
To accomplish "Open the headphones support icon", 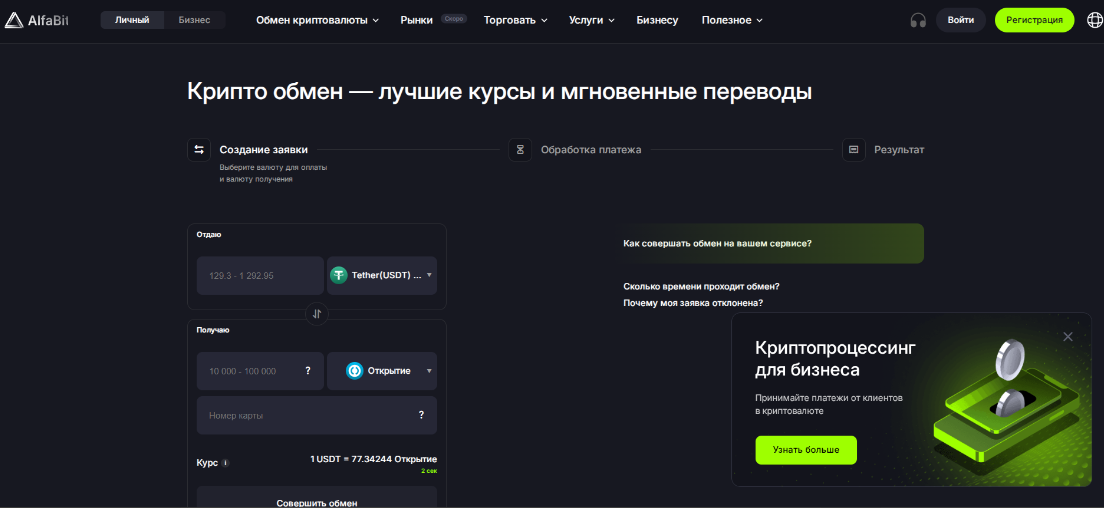I will point(917,20).
